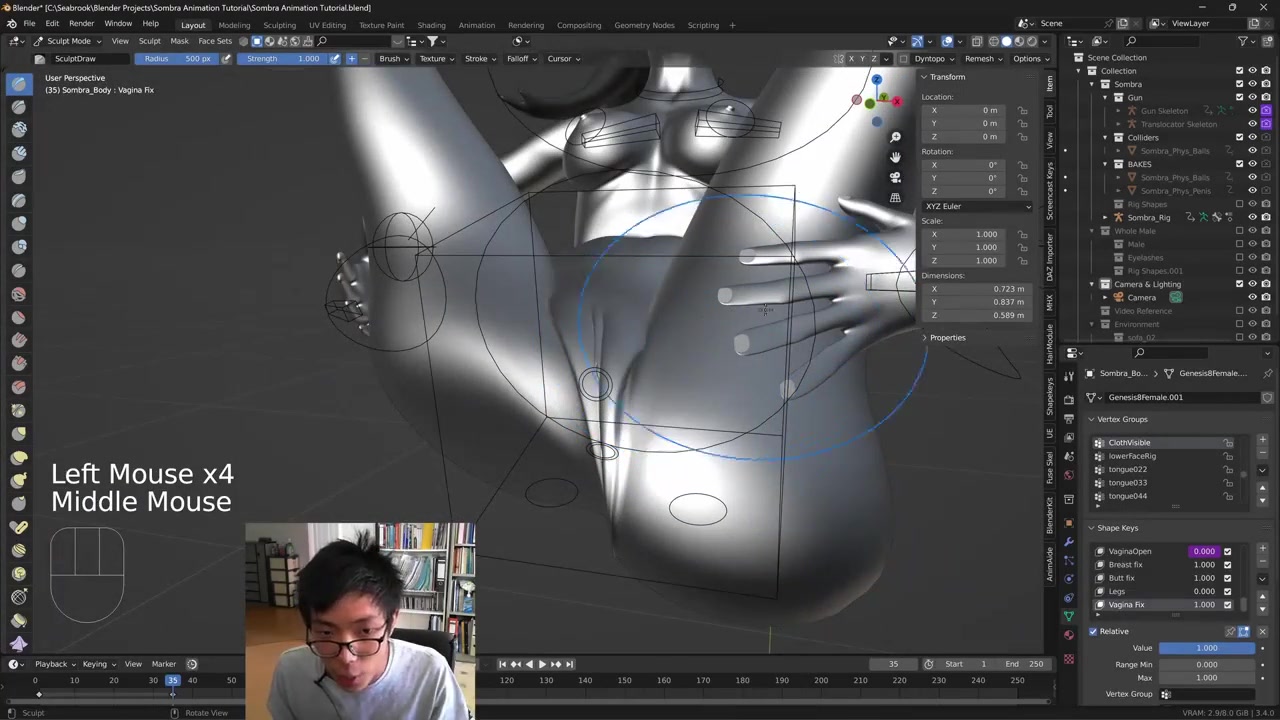Click the zoom magnifier viewport icon
1280x720 pixels.
click(895, 137)
